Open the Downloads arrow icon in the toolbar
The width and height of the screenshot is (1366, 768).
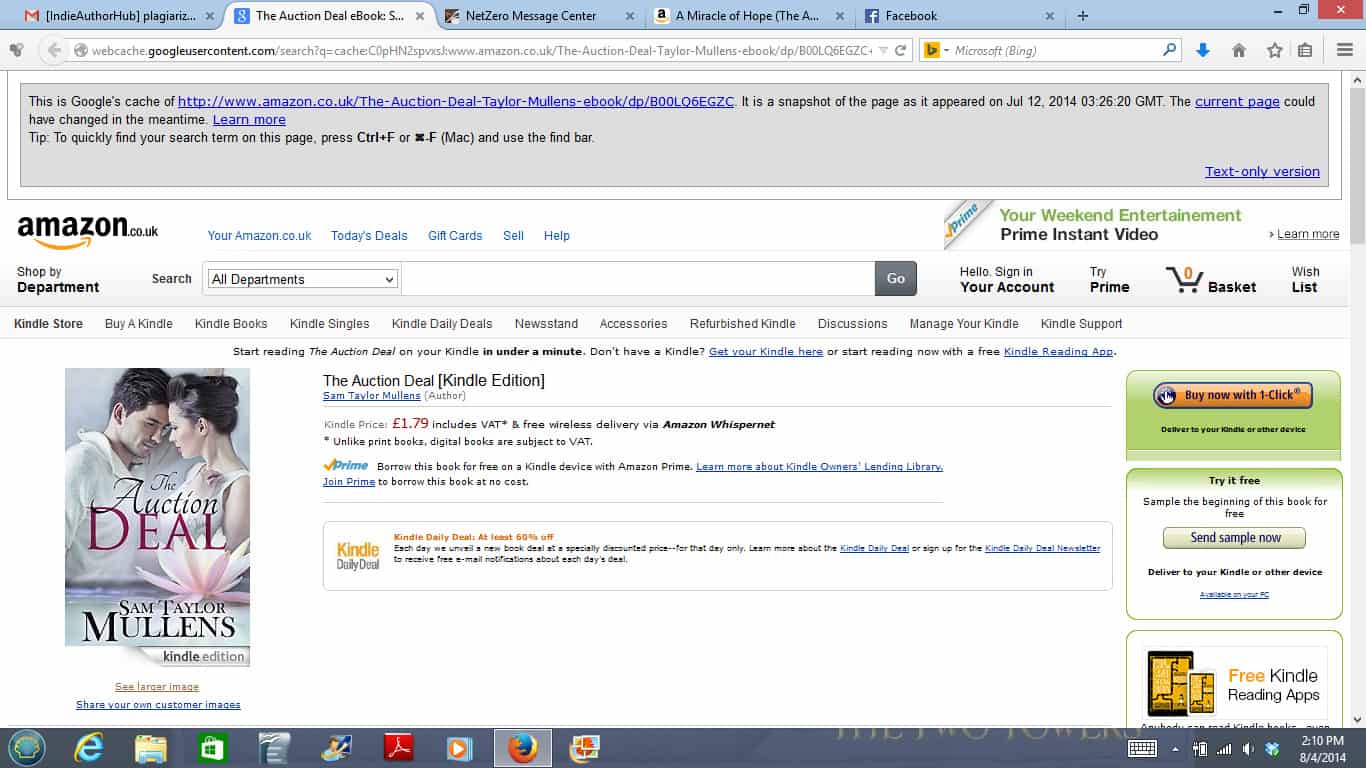click(1203, 50)
